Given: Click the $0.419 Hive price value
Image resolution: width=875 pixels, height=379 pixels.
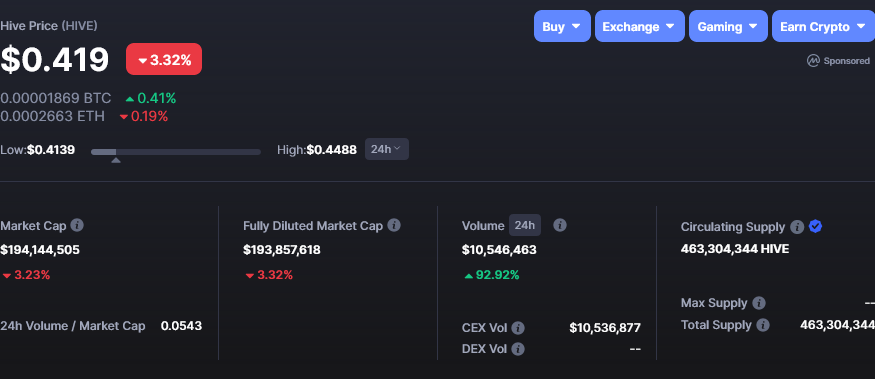Looking at the screenshot, I should [55, 59].
